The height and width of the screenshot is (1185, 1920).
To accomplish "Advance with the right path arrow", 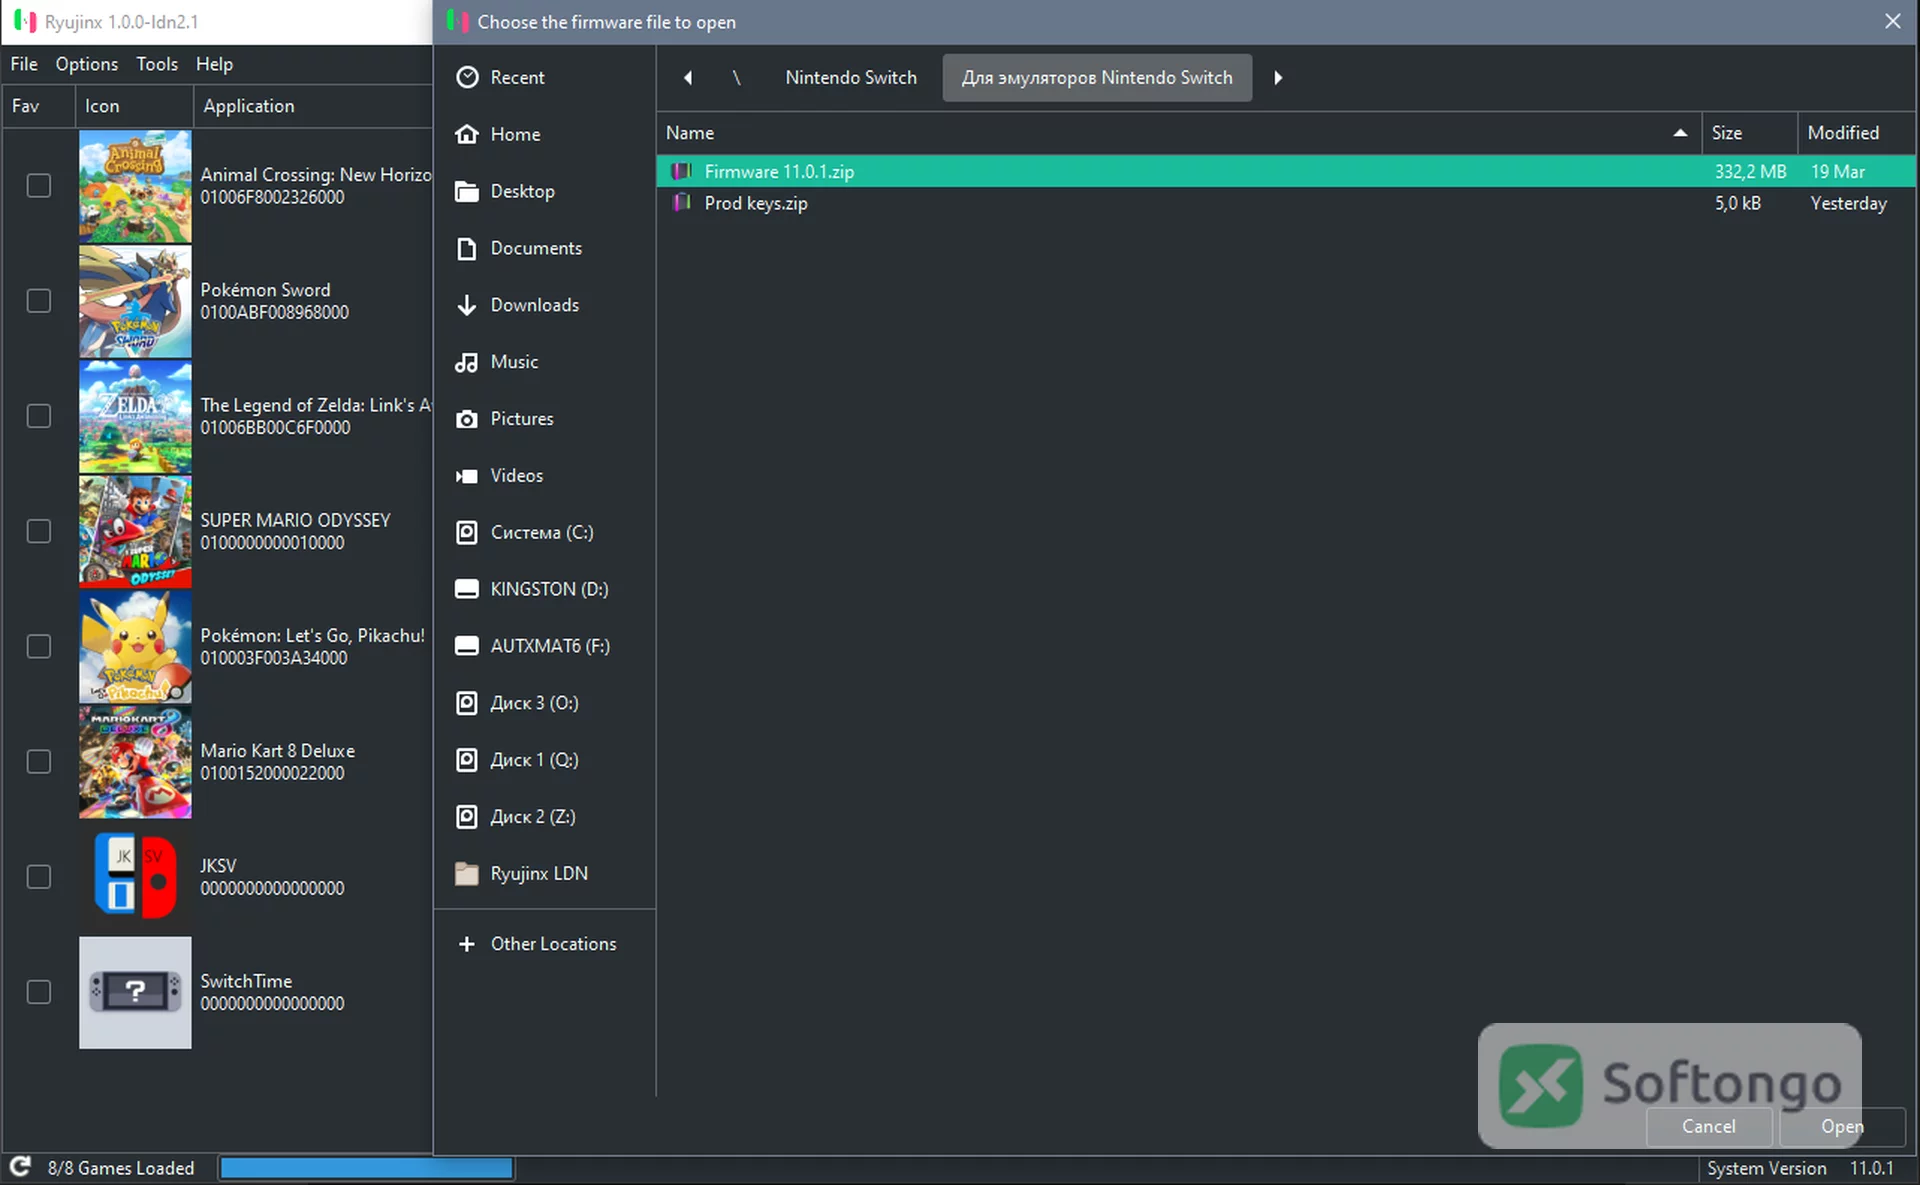I will coord(1278,78).
